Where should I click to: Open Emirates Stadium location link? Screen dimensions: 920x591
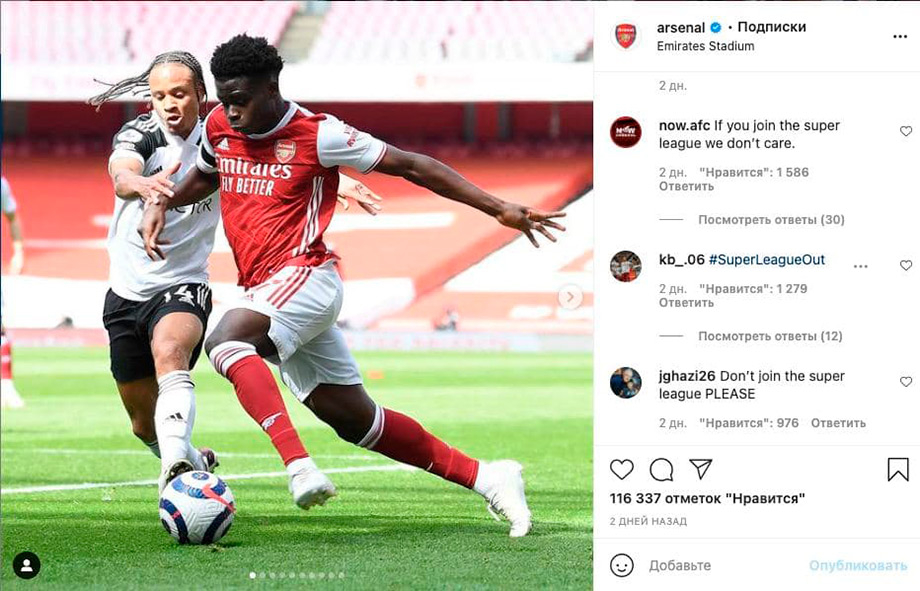tap(705, 46)
